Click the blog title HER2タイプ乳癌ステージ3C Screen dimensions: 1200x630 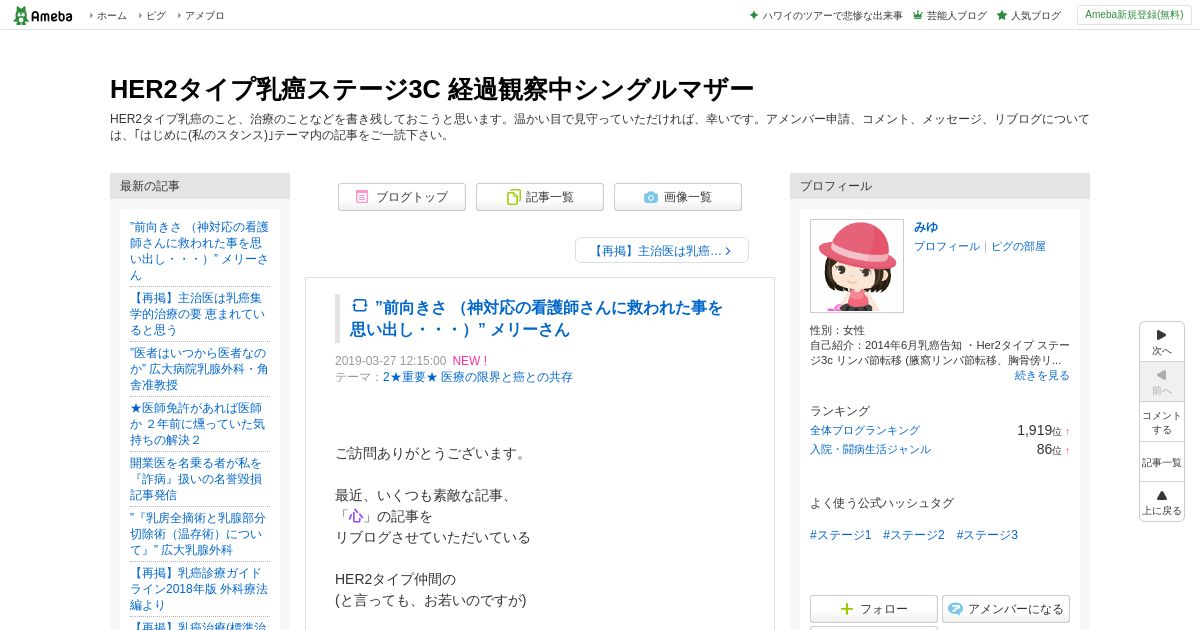tap(431, 89)
